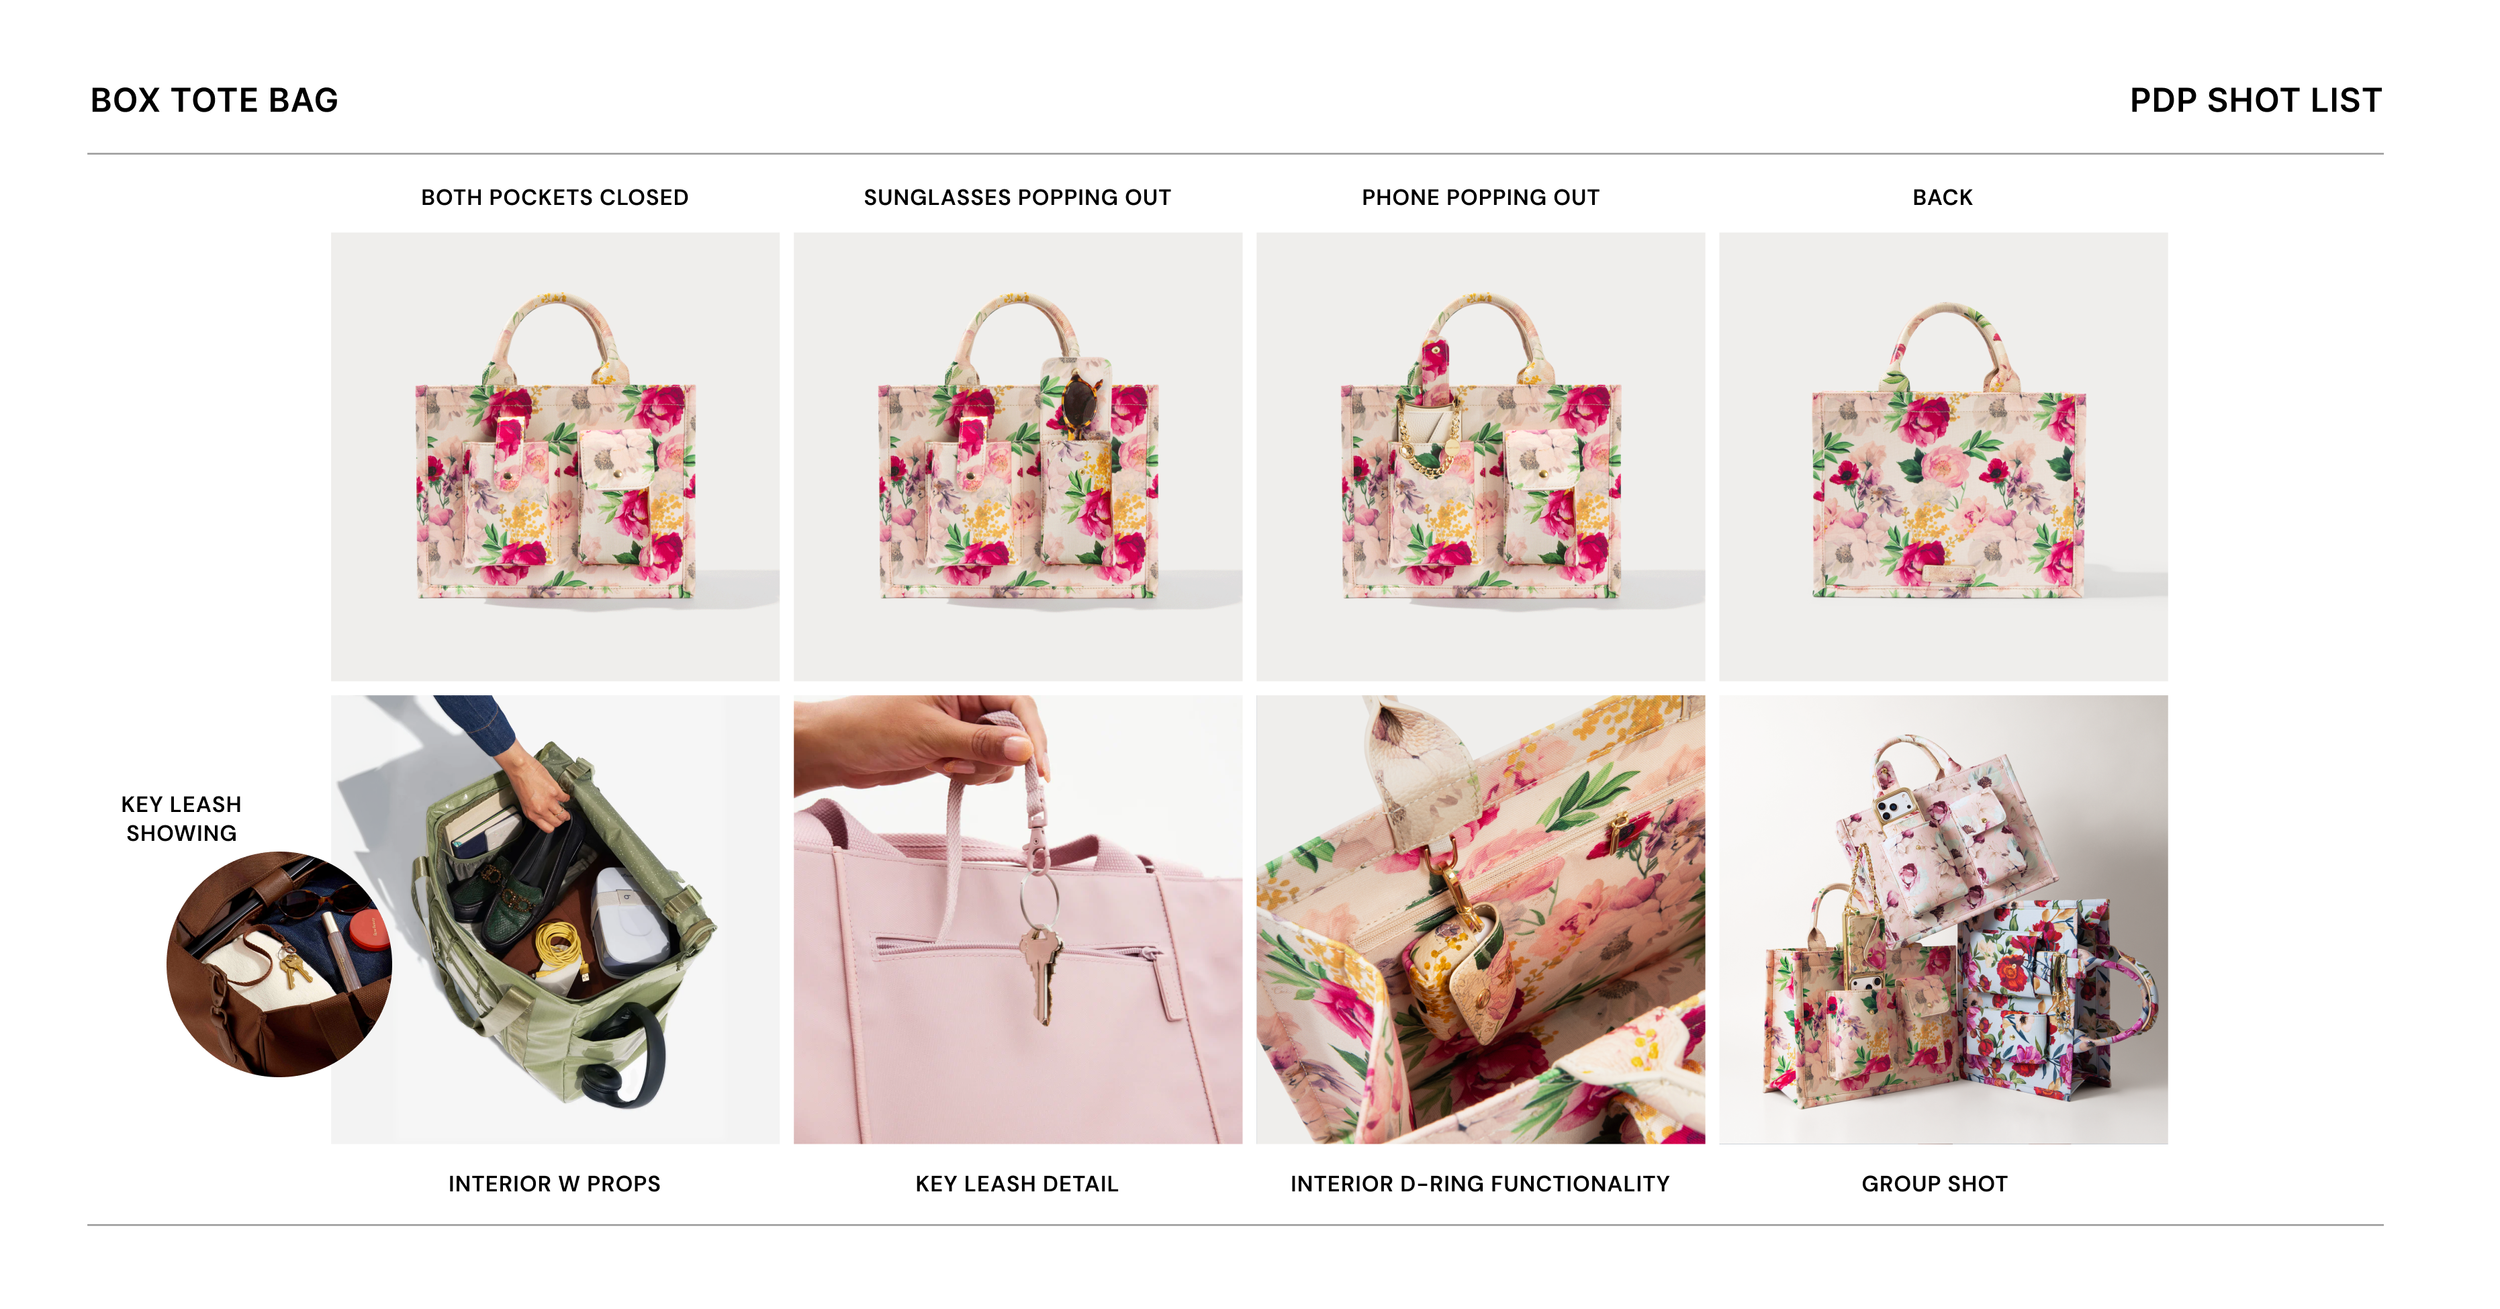Click the Both Pockets Closed bag image
2500x1309 pixels.
click(x=555, y=457)
